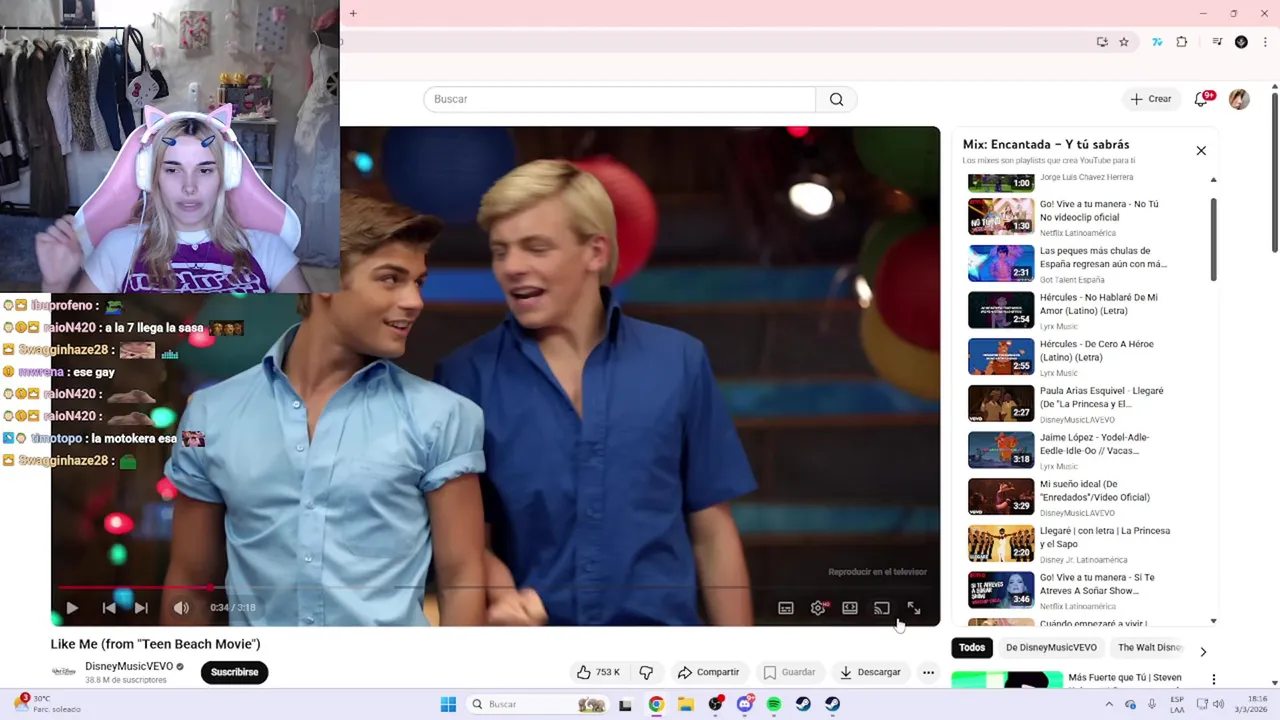This screenshot has height=720, width=1280.
Task: Open the Windows Start menu
Action: pos(448,704)
